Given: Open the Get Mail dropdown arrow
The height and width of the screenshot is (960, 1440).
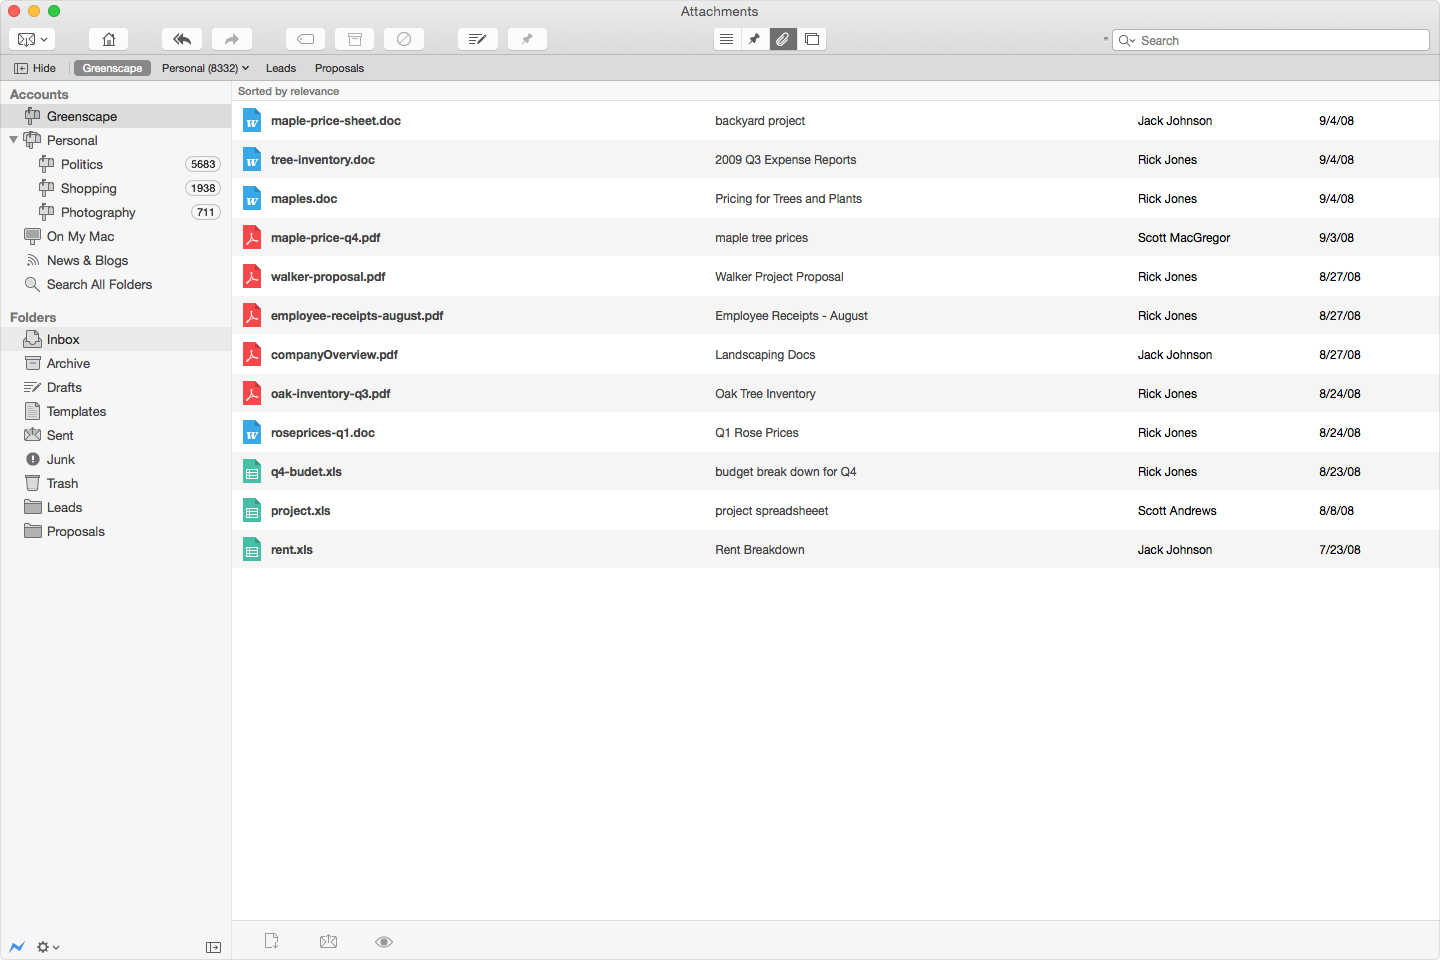Looking at the screenshot, I should [x=43, y=39].
